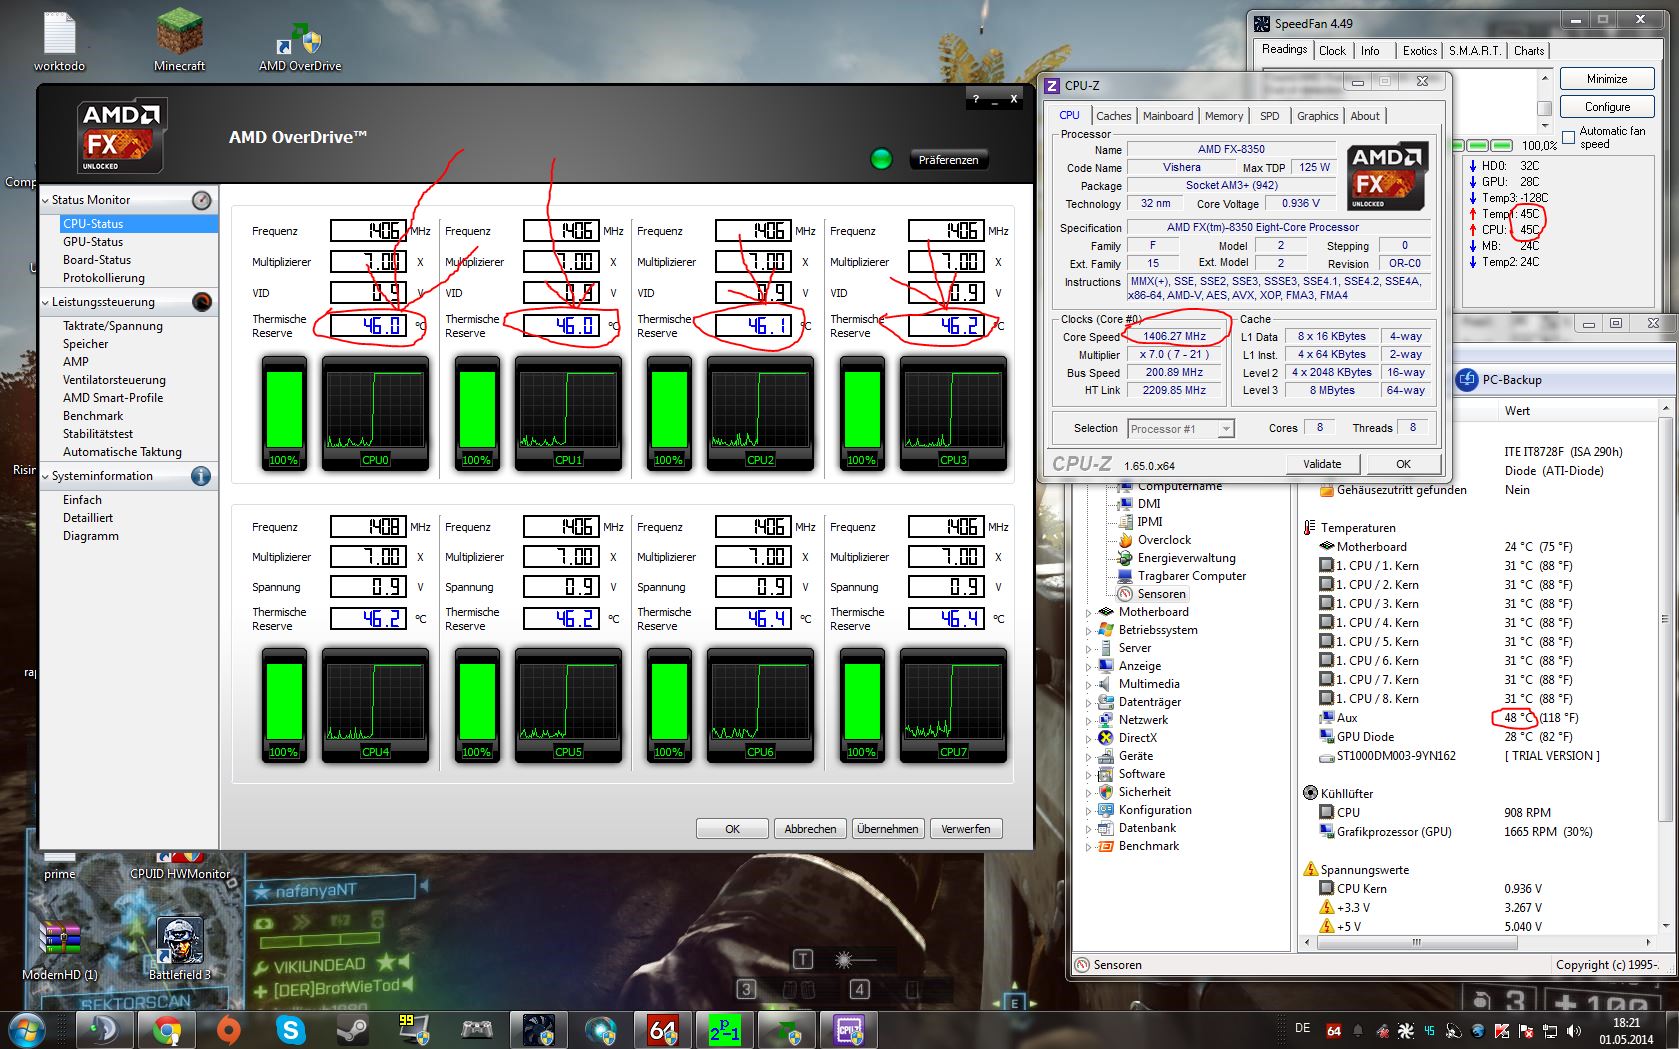Image resolution: width=1679 pixels, height=1049 pixels.
Task: Open the volume speaker icon in the system tray
Action: [1576, 1031]
